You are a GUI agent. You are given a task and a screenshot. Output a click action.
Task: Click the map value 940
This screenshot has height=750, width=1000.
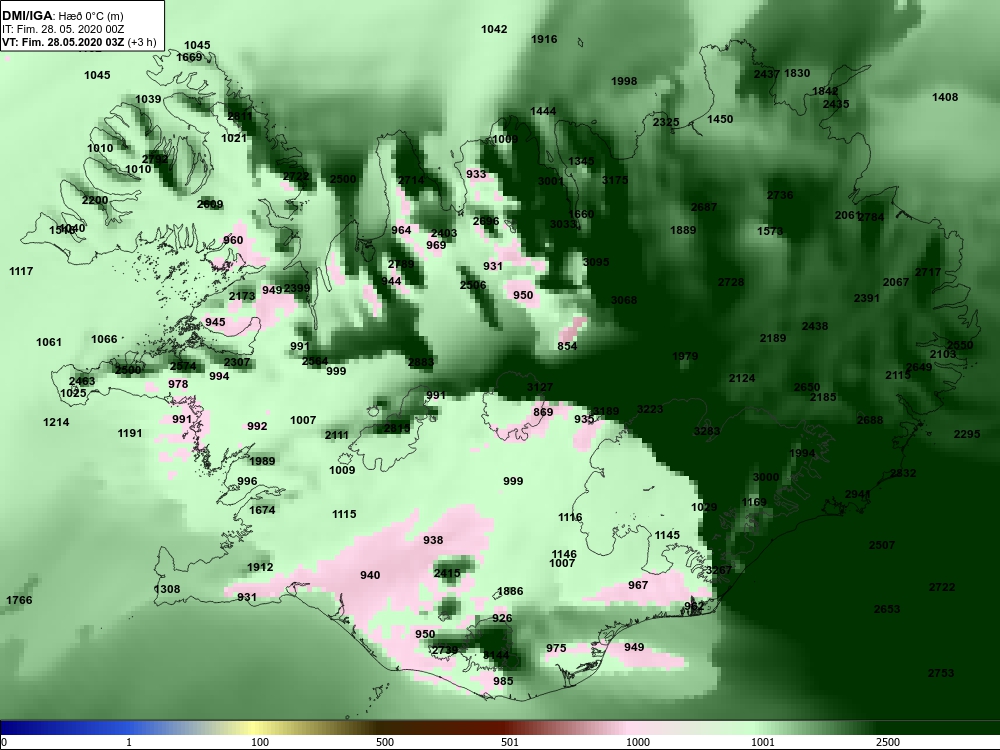pyautogui.click(x=370, y=575)
